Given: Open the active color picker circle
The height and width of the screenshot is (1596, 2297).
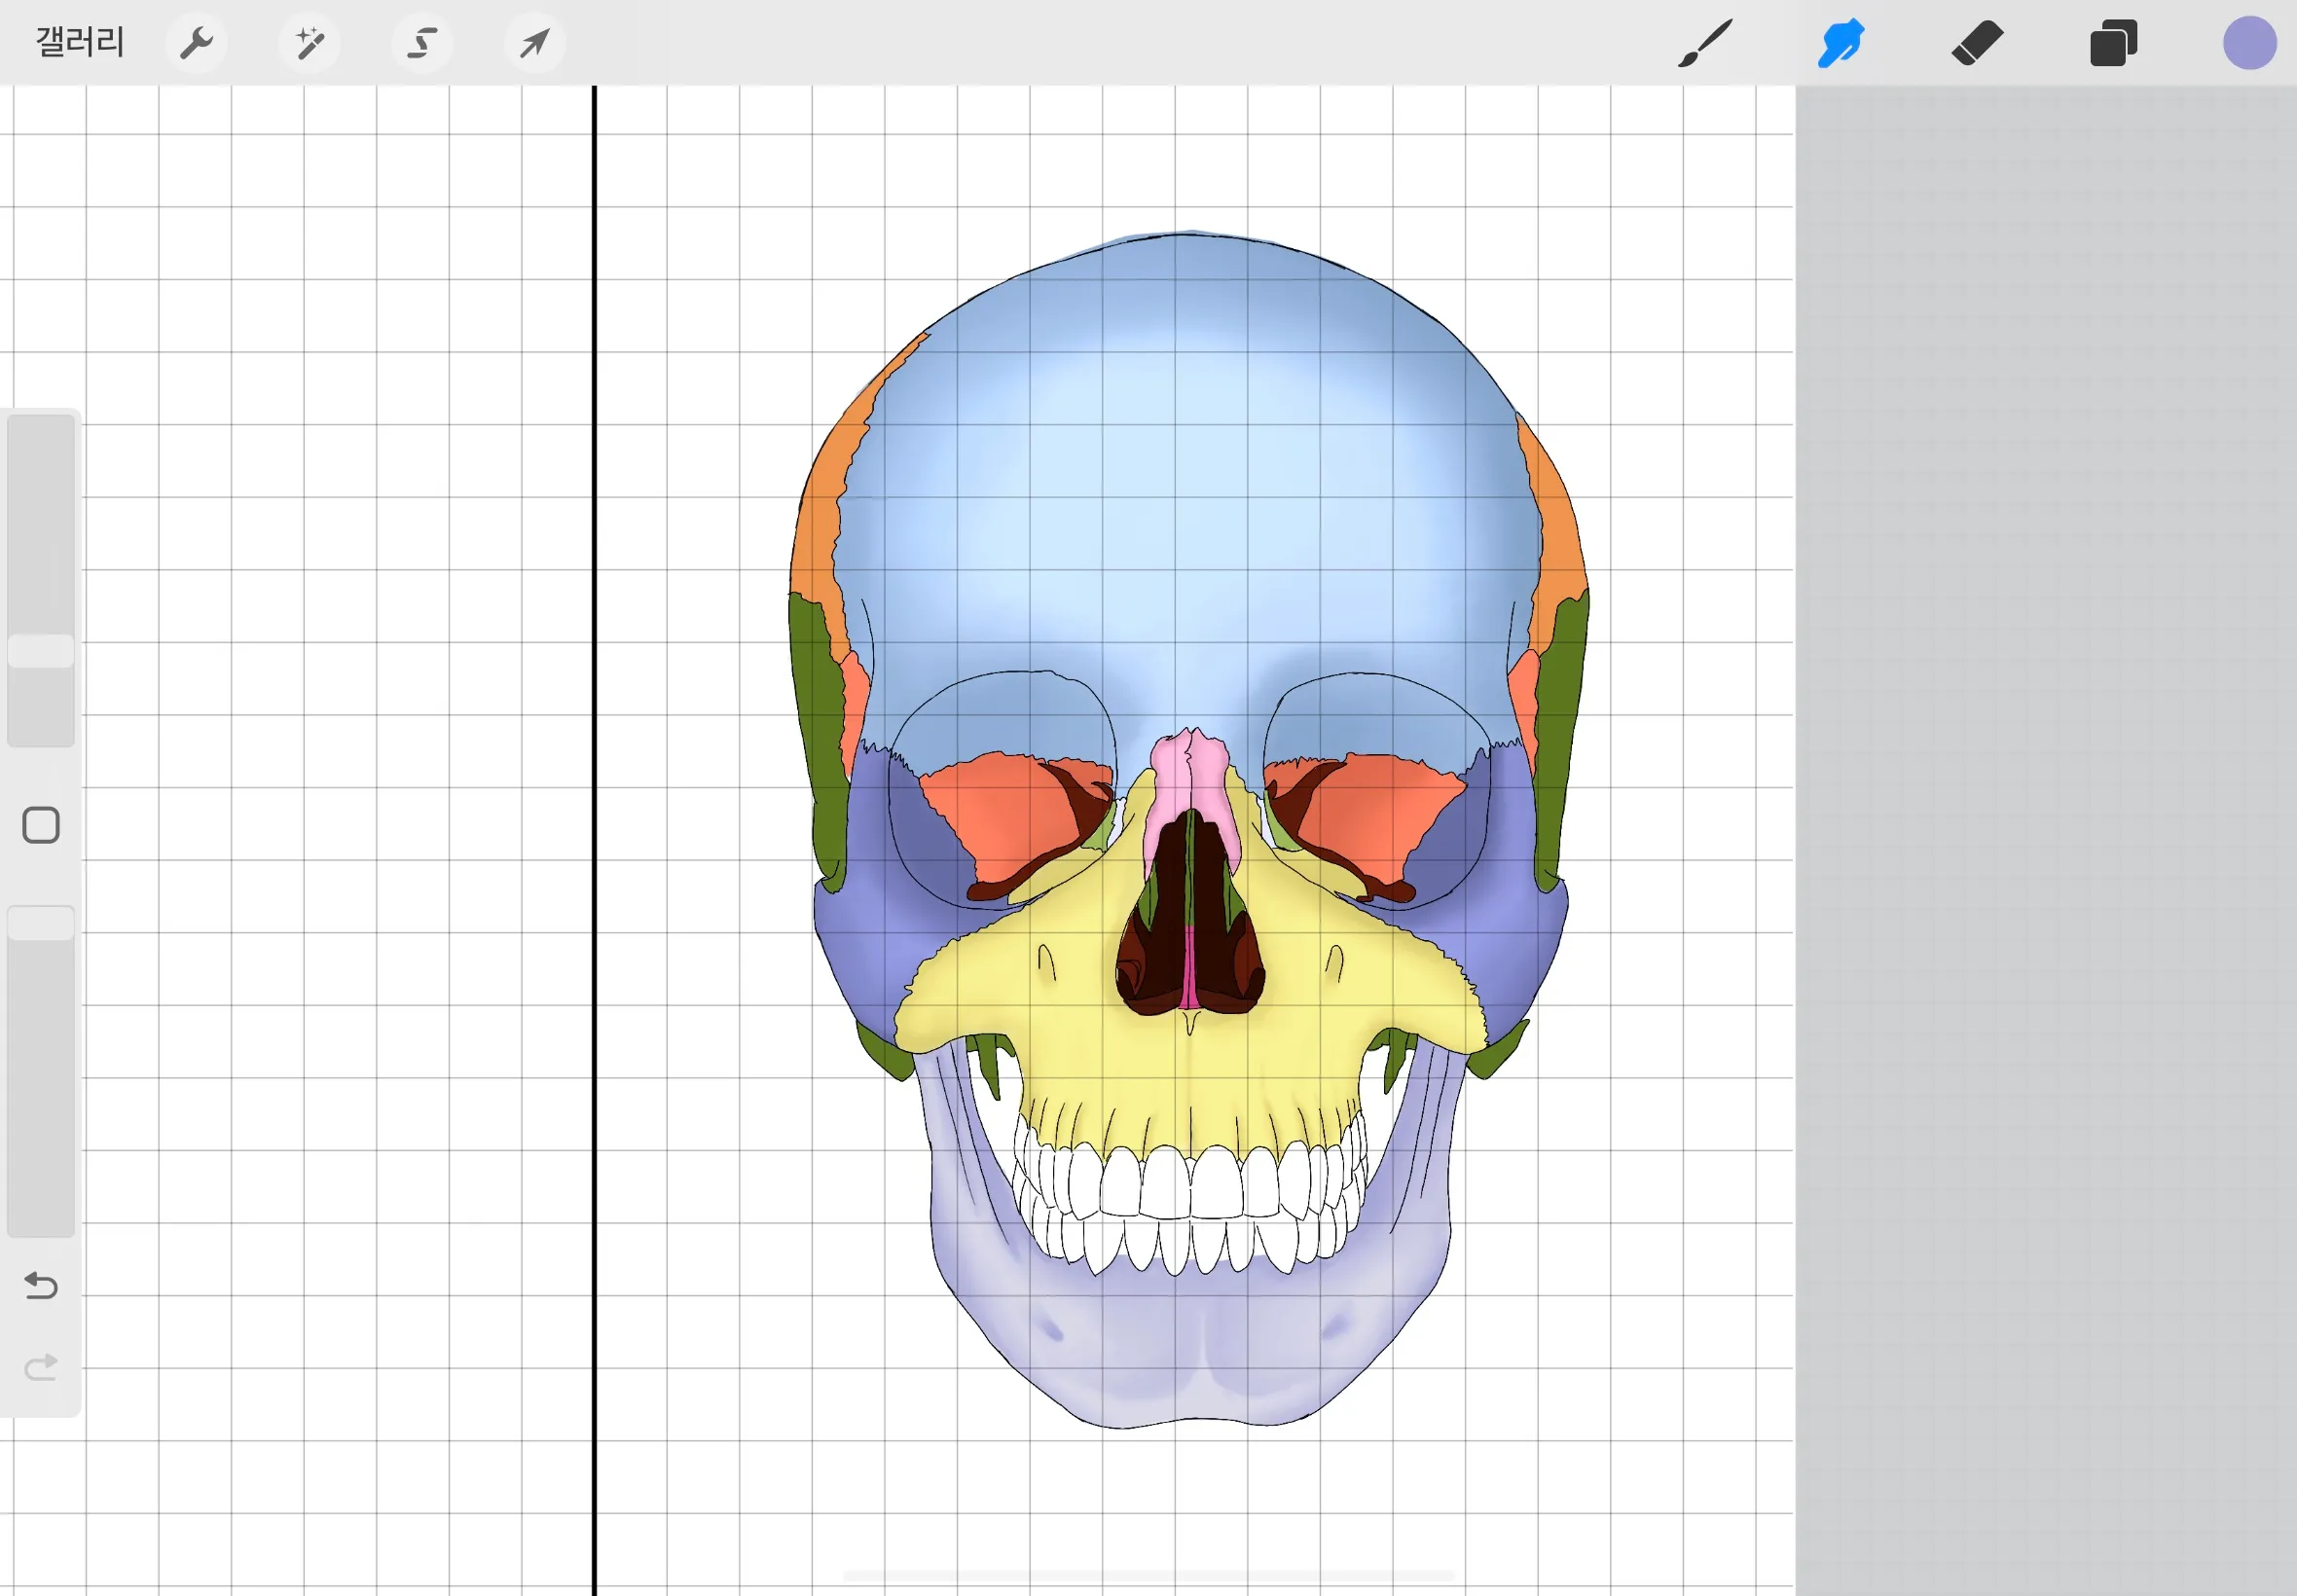Looking at the screenshot, I should click(2249, 43).
